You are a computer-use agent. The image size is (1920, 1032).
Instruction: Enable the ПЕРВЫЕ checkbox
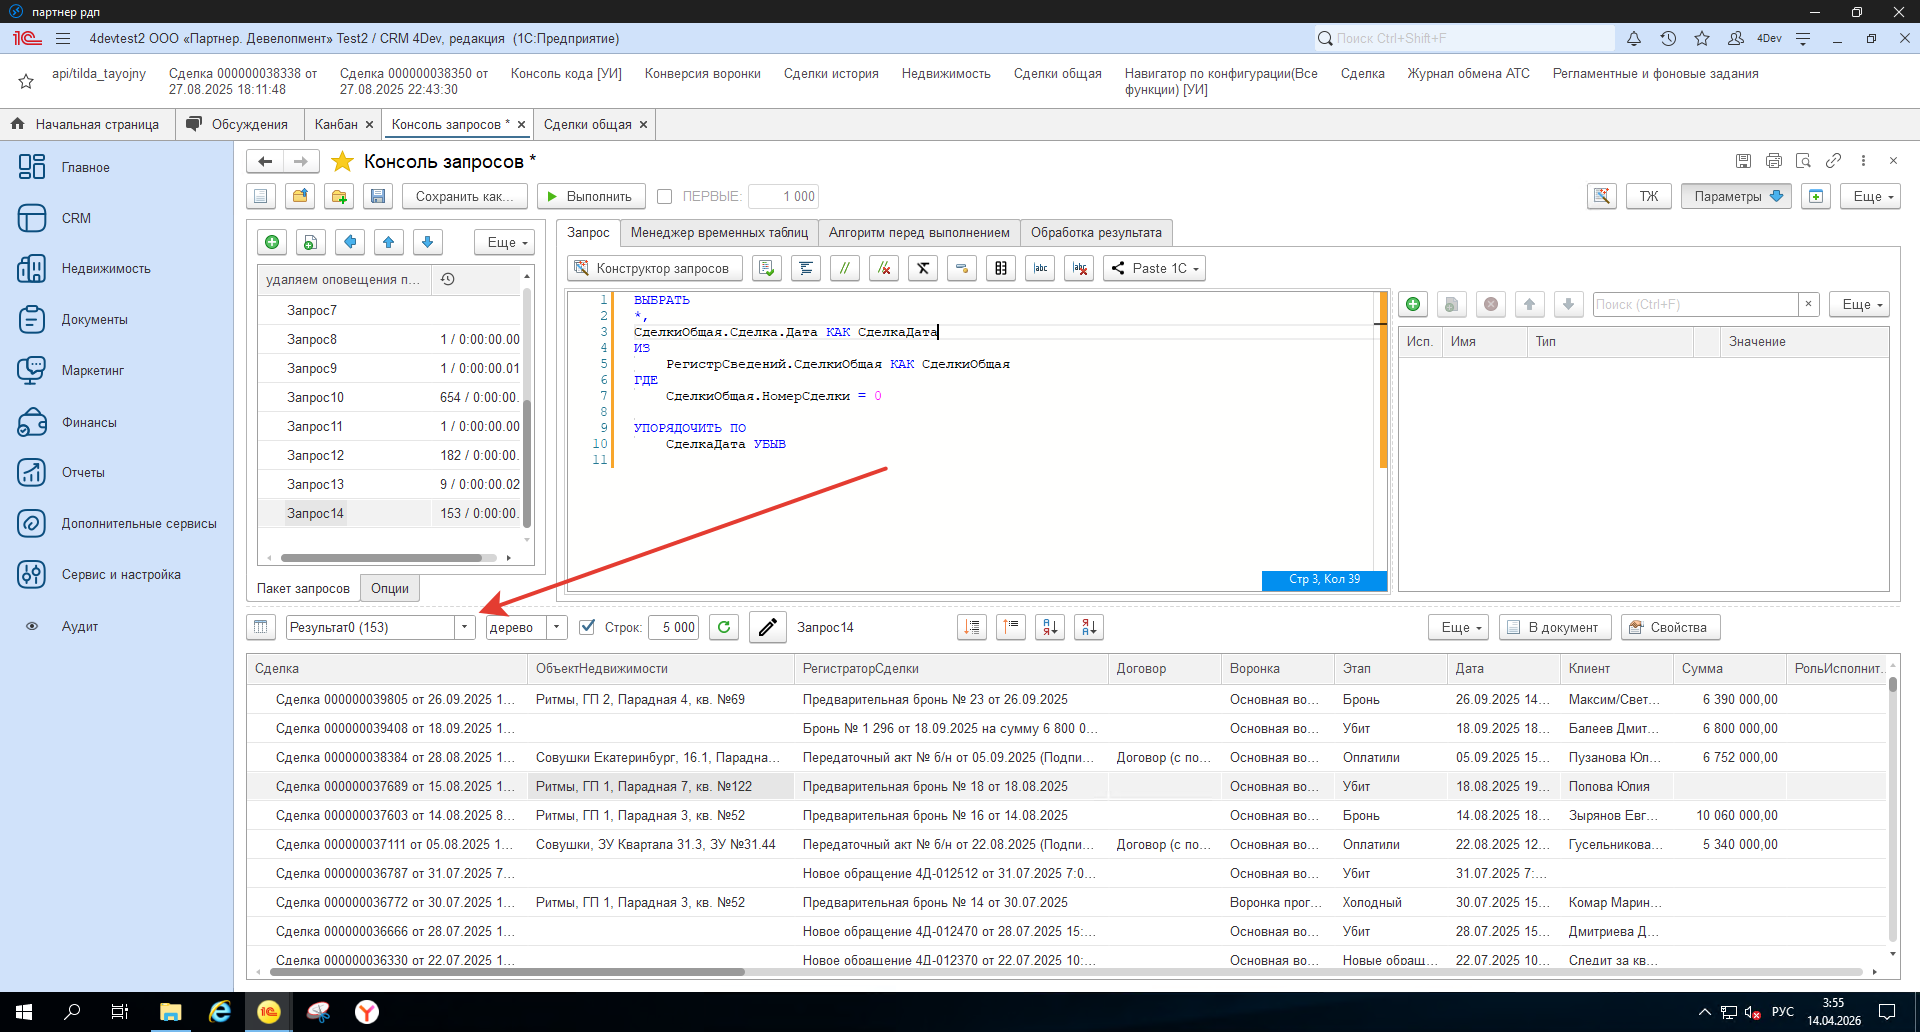[665, 197]
